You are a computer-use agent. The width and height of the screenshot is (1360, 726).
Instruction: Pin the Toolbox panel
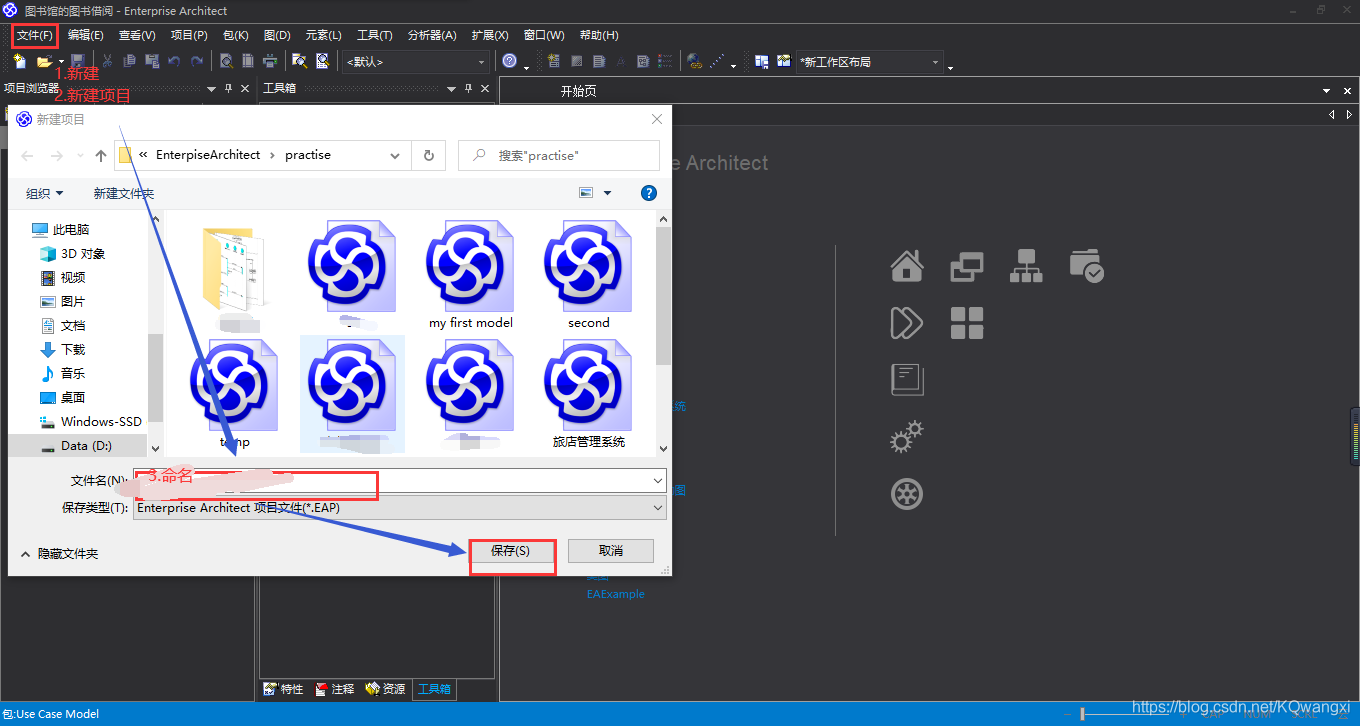(x=469, y=89)
